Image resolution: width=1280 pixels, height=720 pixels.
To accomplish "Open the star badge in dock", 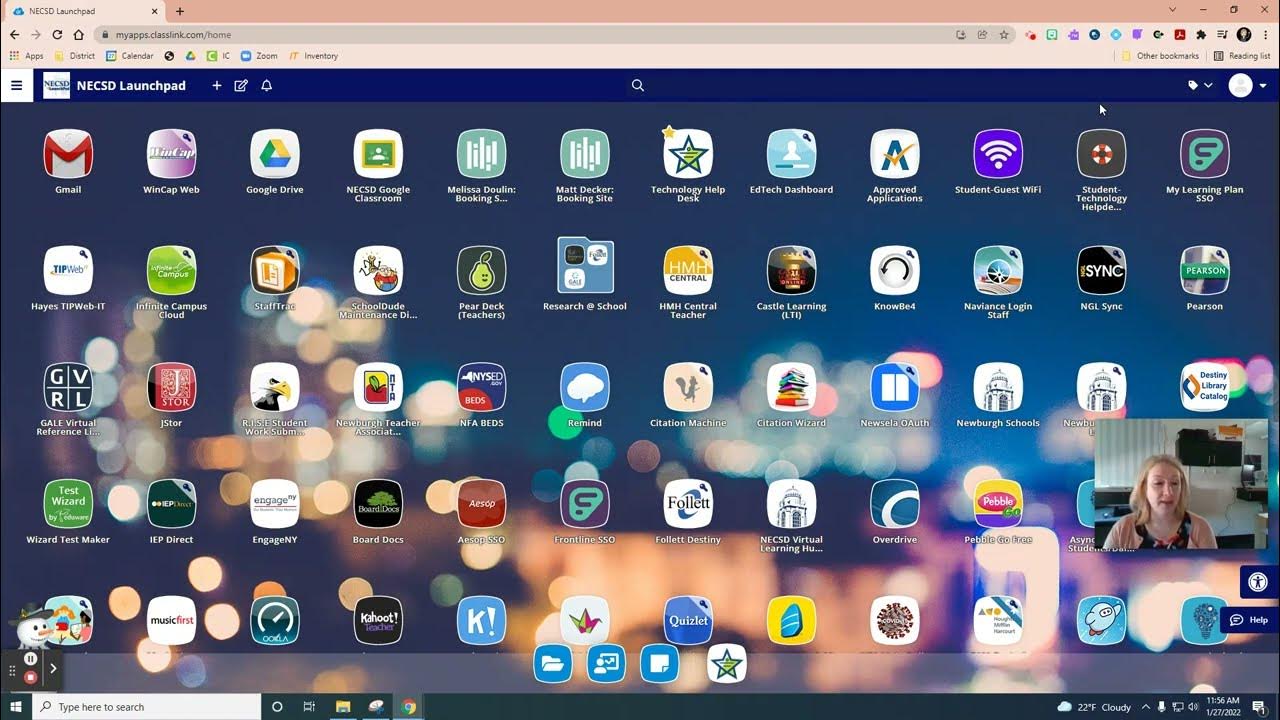I will point(727,664).
